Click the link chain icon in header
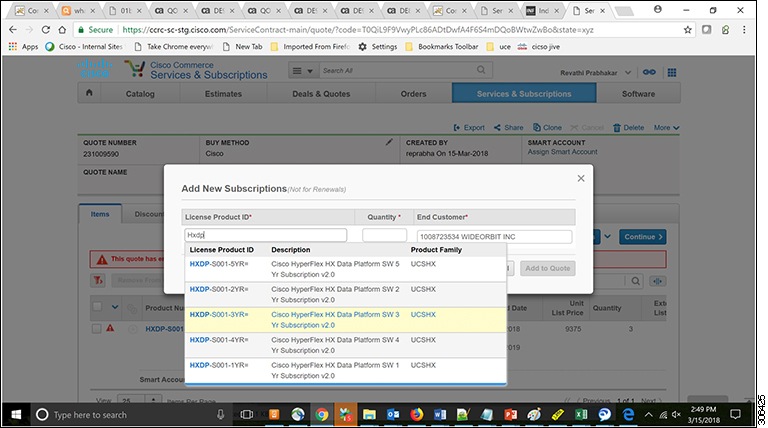Image resolution: width=768 pixels, height=428 pixels. point(649,72)
